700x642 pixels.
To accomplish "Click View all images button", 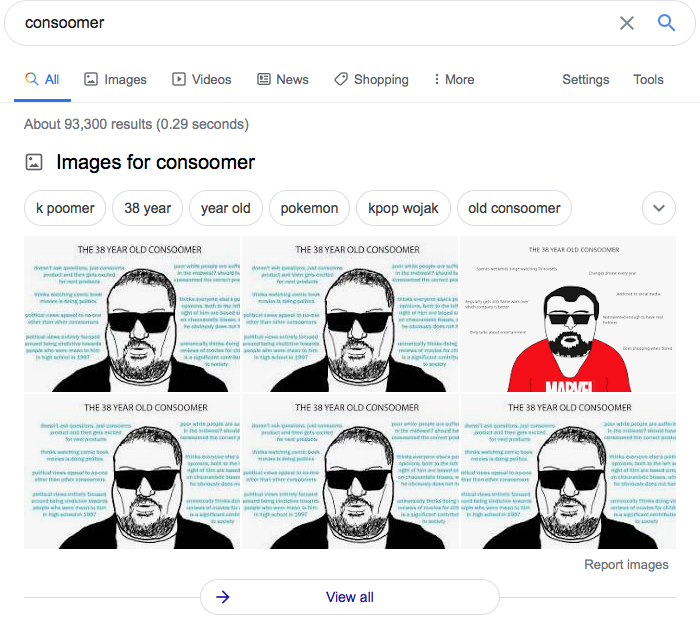I will pyautogui.click(x=350, y=597).
